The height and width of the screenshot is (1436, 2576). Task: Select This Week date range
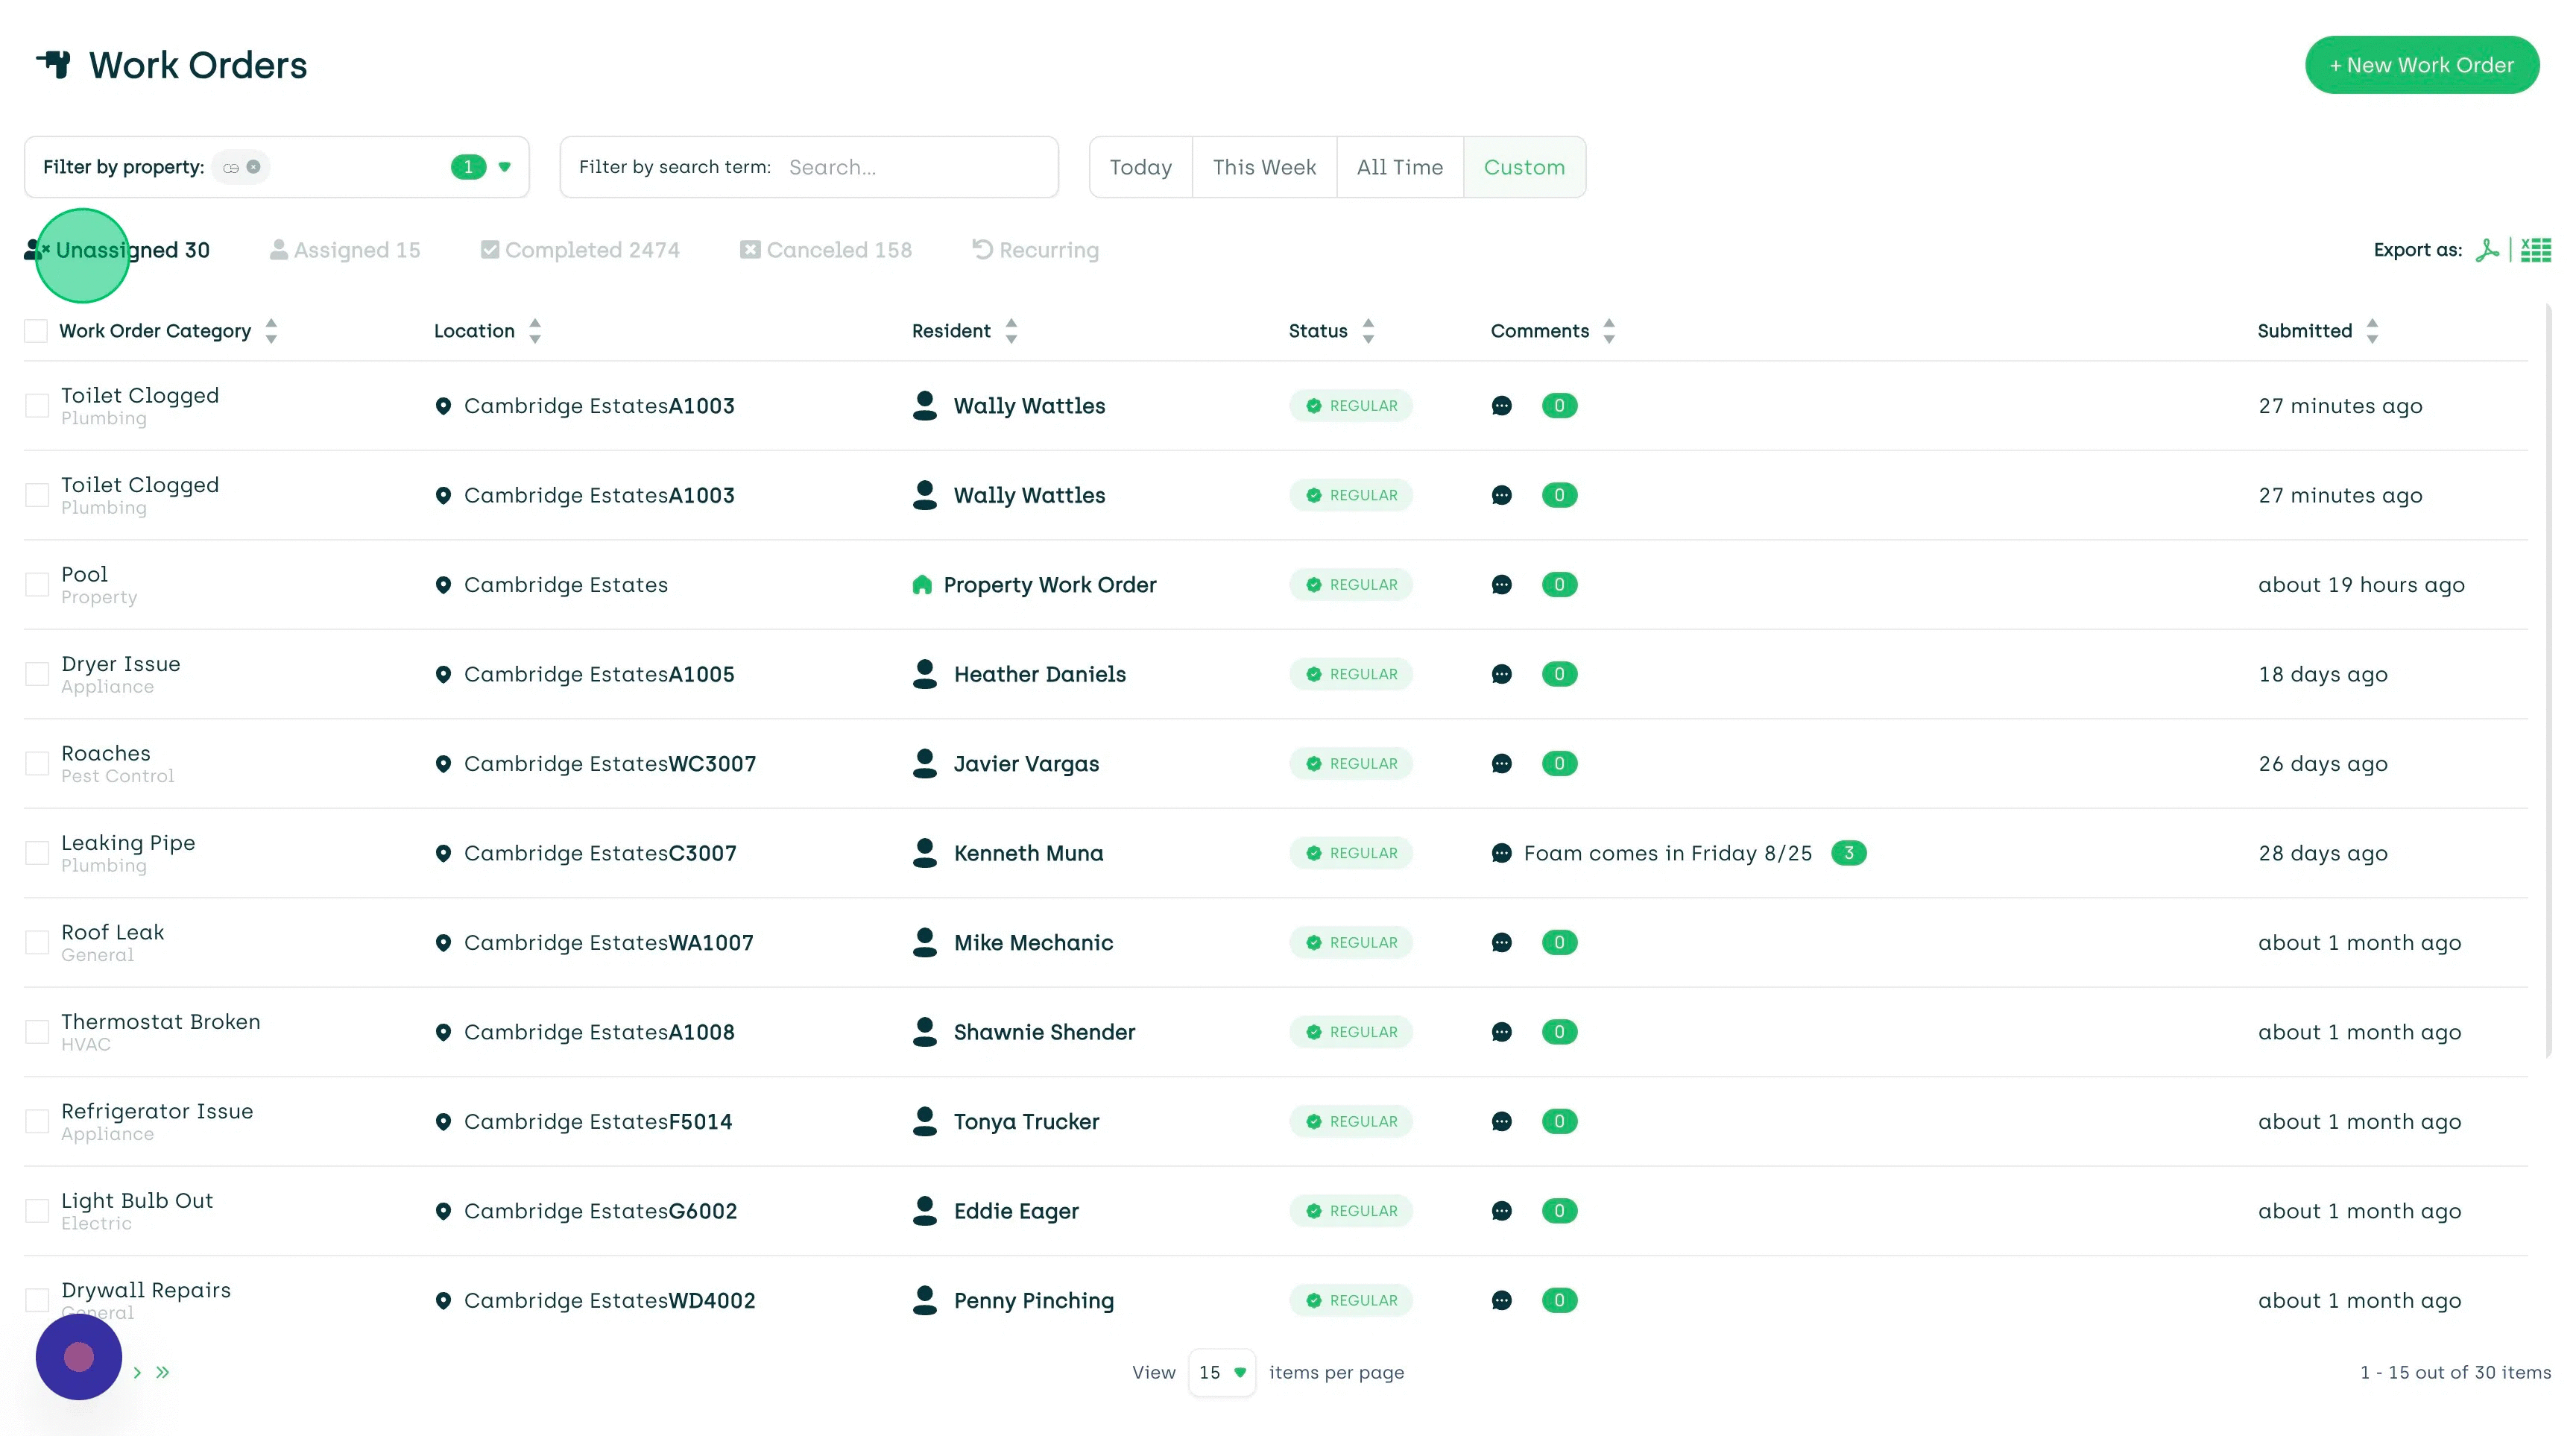[1264, 167]
